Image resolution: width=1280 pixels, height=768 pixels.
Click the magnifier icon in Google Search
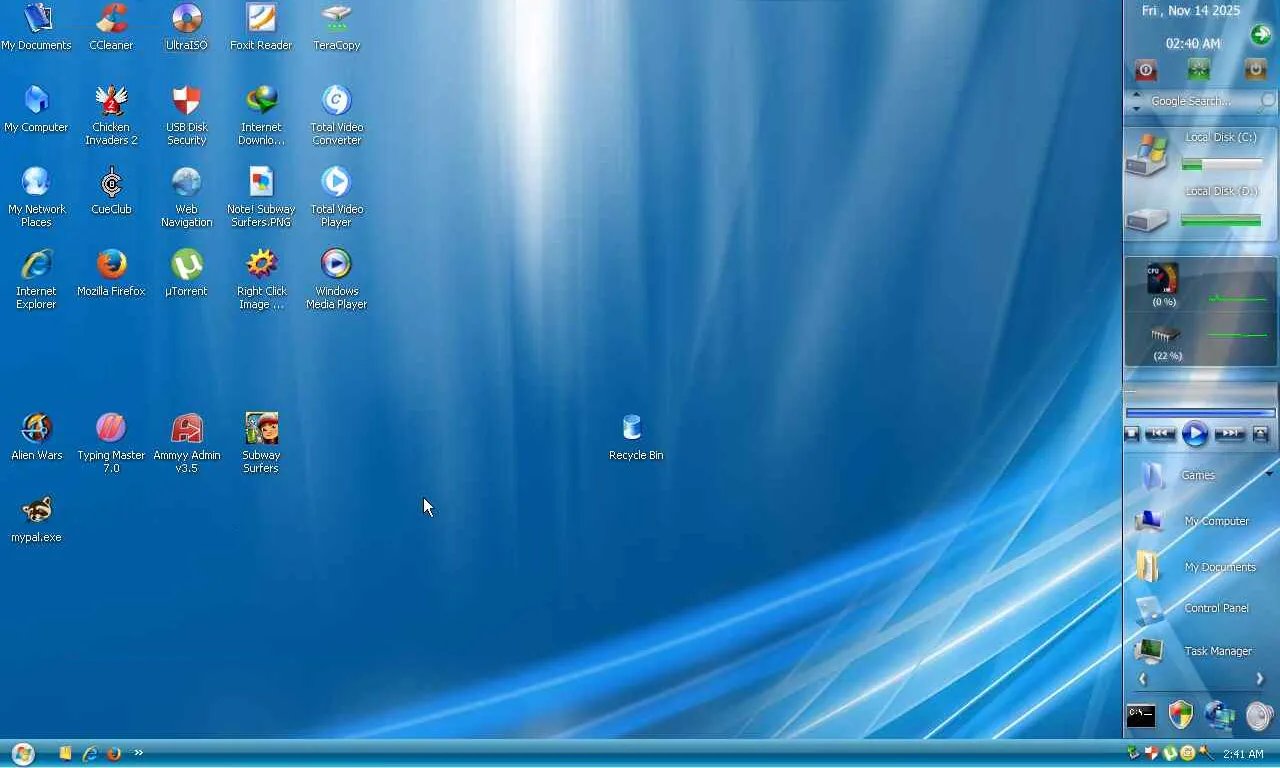(1268, 101)
